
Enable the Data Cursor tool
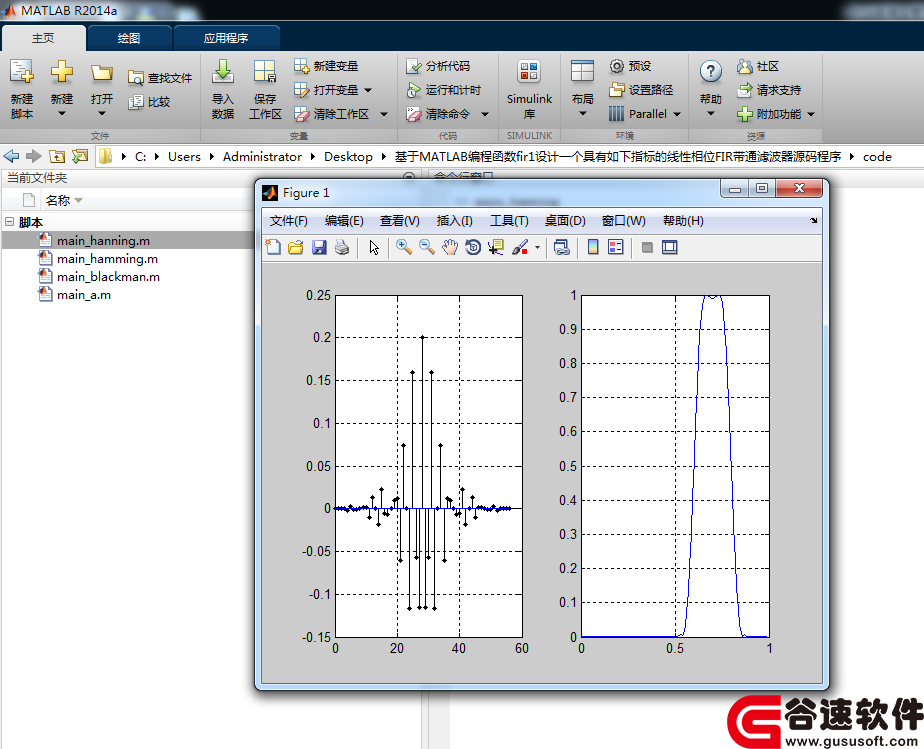(496, 248)
